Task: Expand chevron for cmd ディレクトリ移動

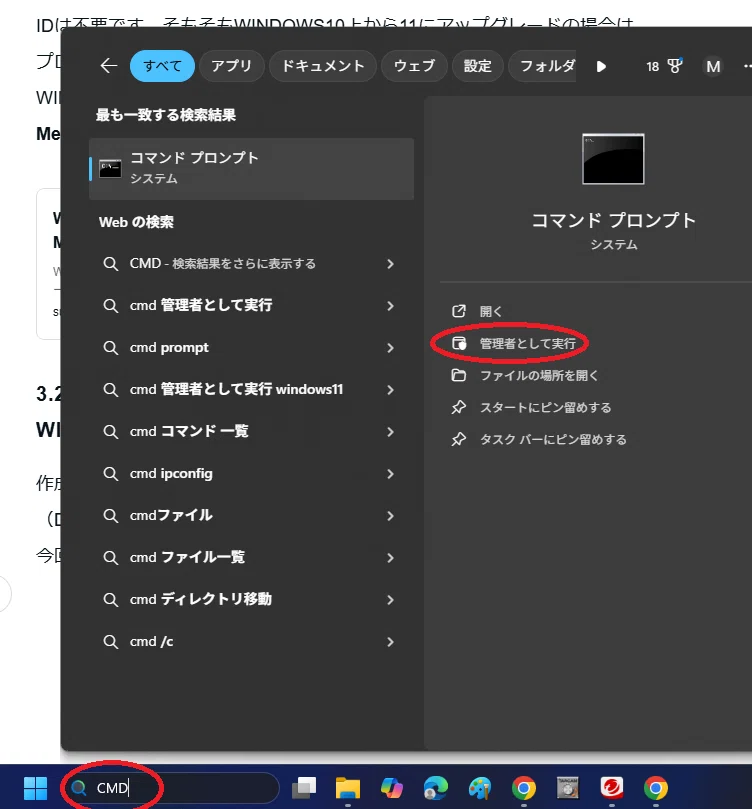Action: tap(390, 600)
